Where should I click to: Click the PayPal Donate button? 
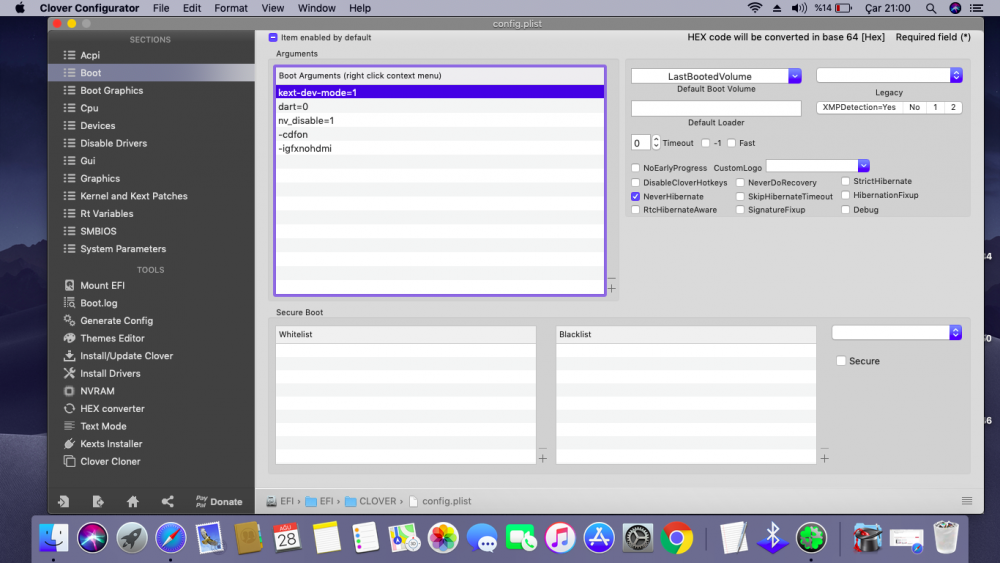[218, 502]
